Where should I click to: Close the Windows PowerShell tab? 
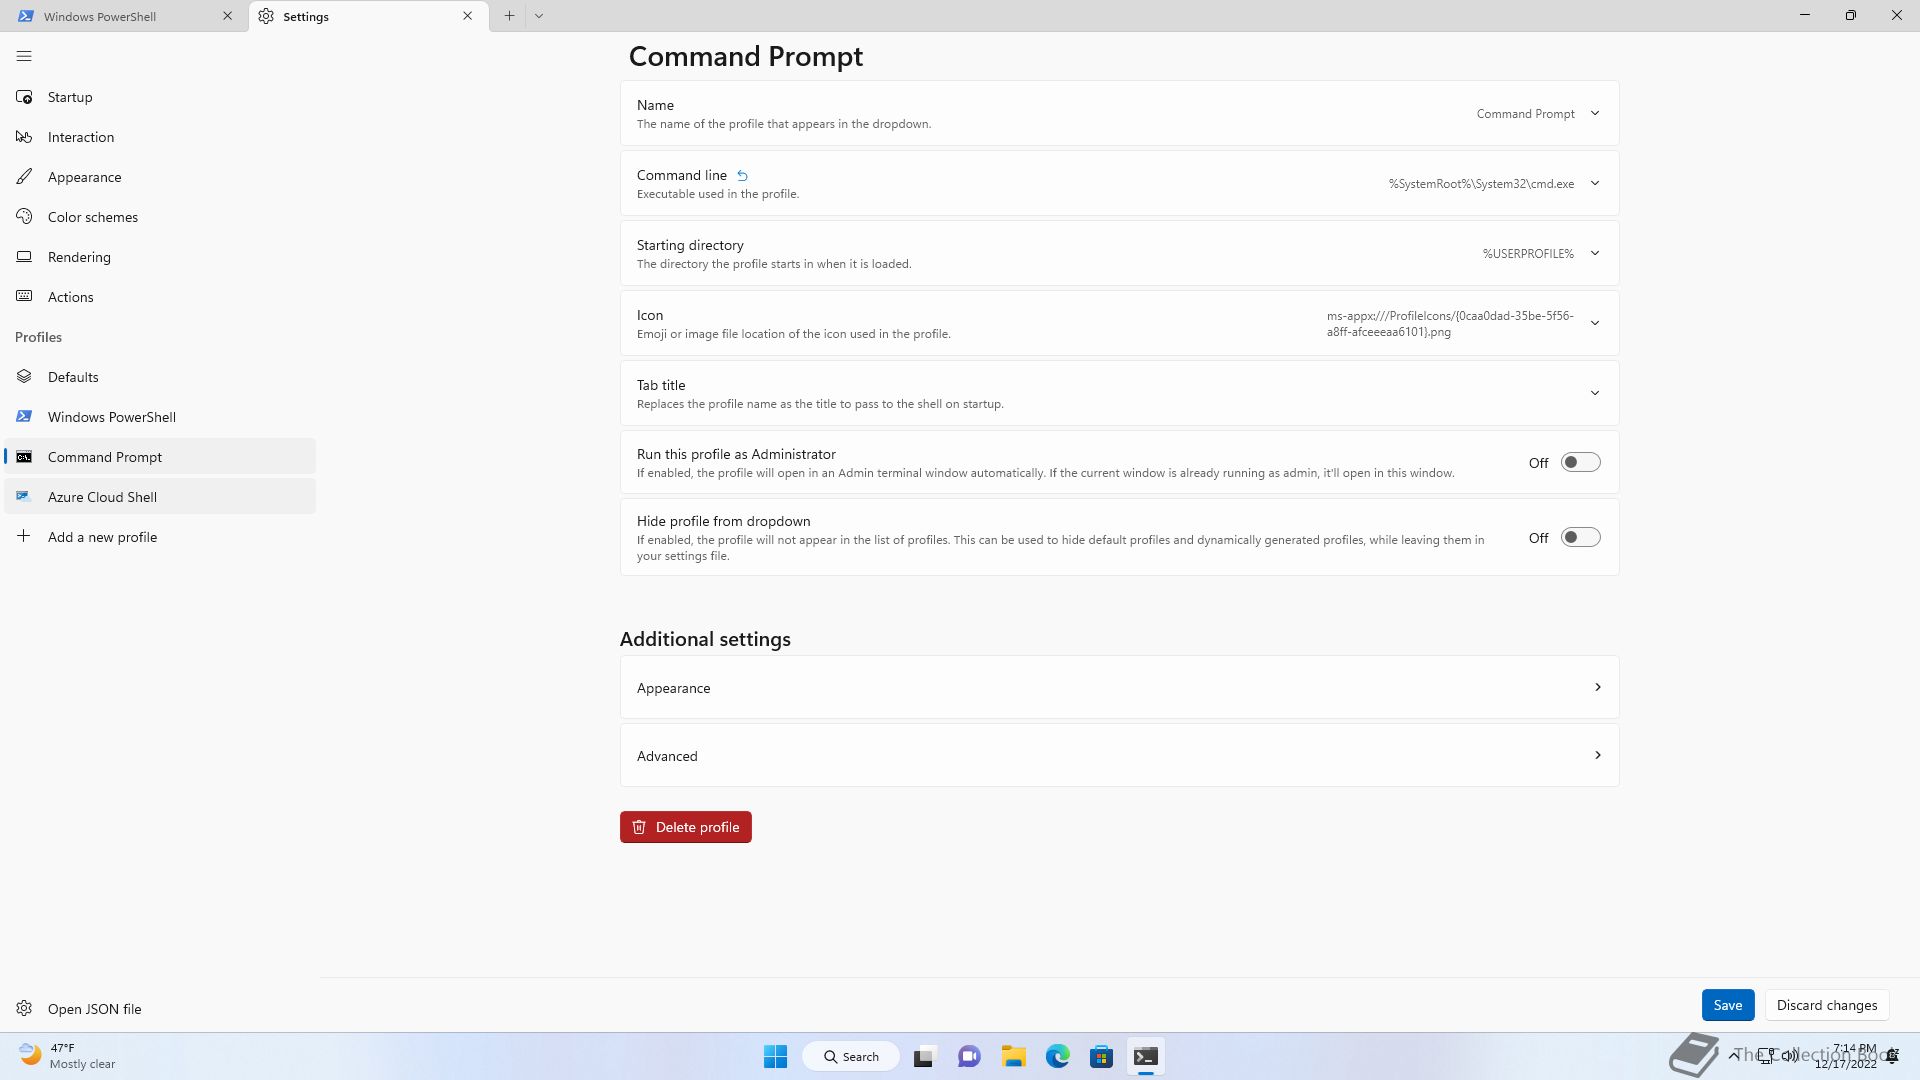(x=227, y=16)
